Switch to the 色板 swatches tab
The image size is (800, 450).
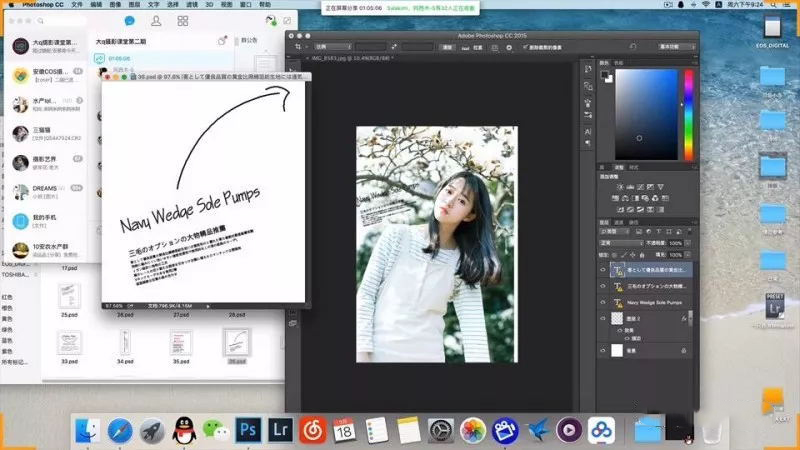coord(619,63)
